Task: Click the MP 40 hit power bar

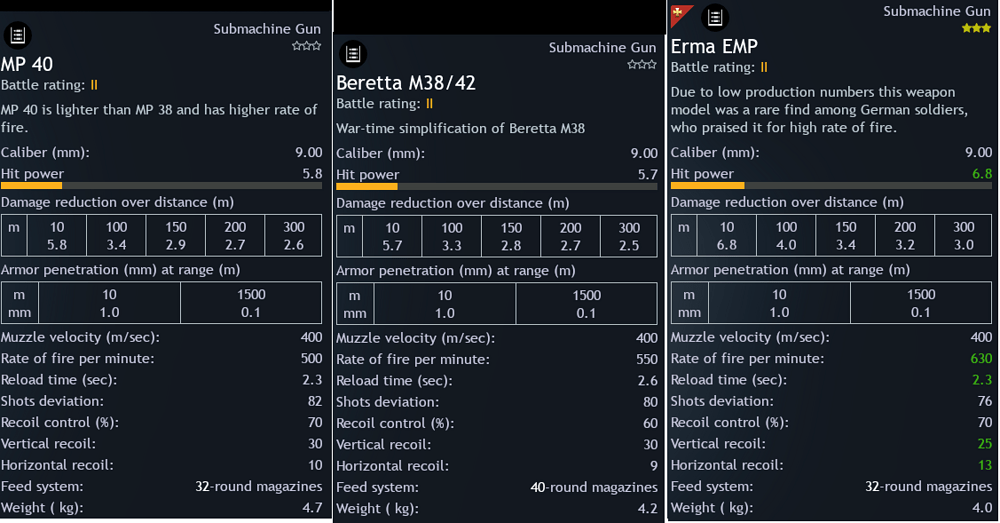Action: (161, 186)
